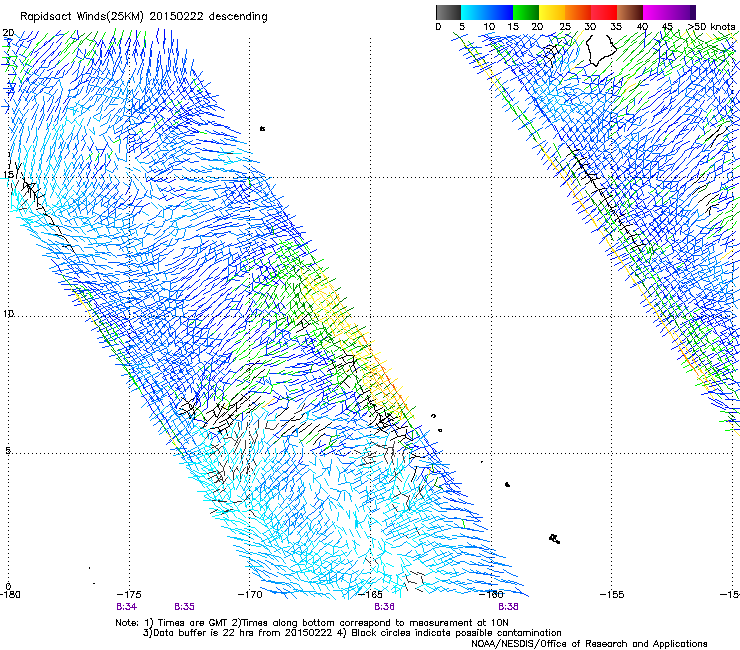Click the 'Note: 1) Times are GMT' footnote line
This screenshot has width=740, height=650.
click(x=312, y=623)
